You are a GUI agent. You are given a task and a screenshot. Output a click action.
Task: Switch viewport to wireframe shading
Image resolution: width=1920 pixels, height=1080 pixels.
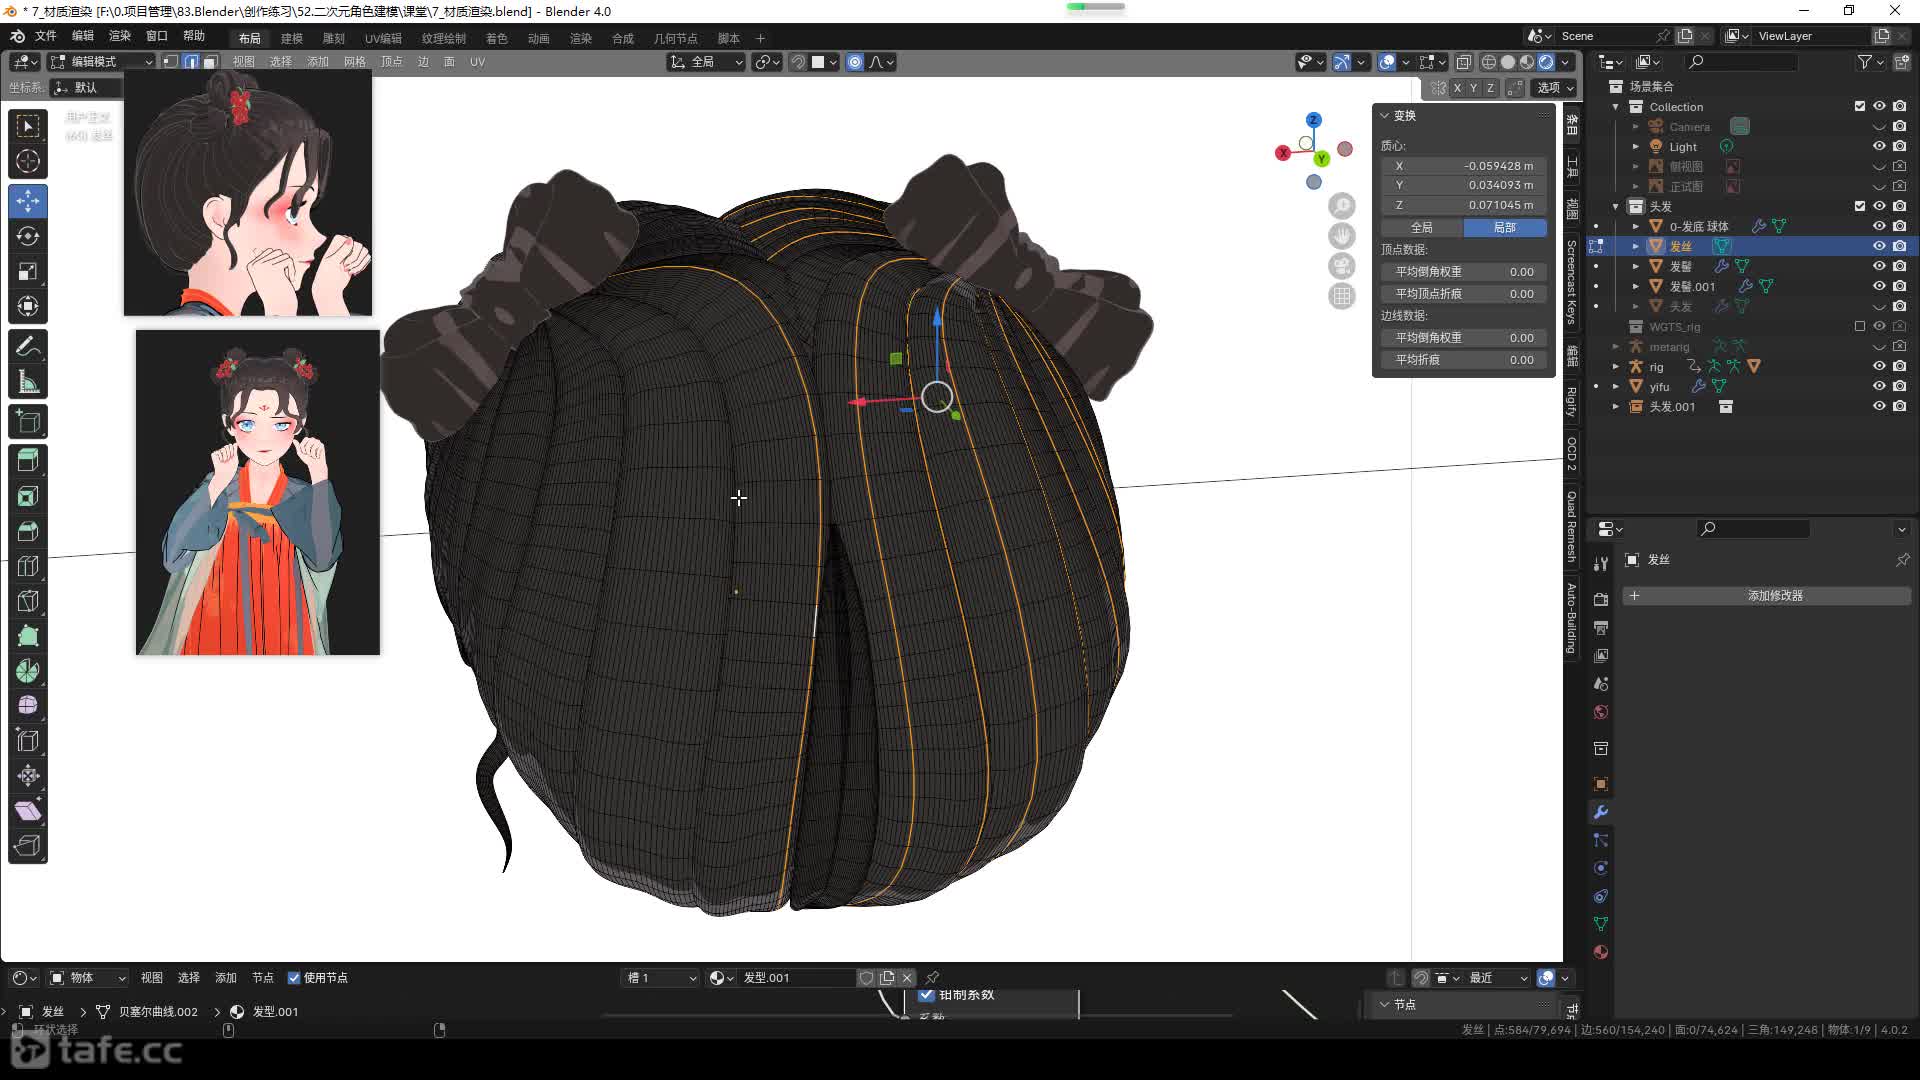tap(1489, 62)
